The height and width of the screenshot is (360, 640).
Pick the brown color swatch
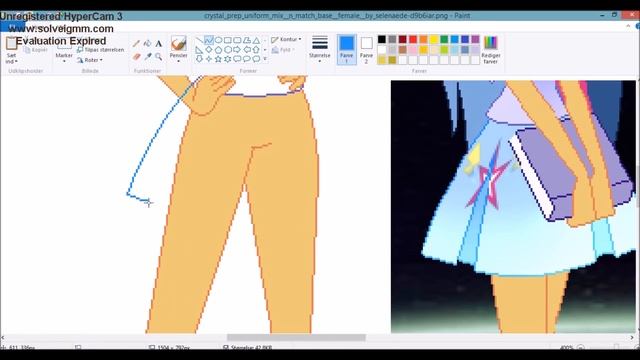(x=402, y=50)
